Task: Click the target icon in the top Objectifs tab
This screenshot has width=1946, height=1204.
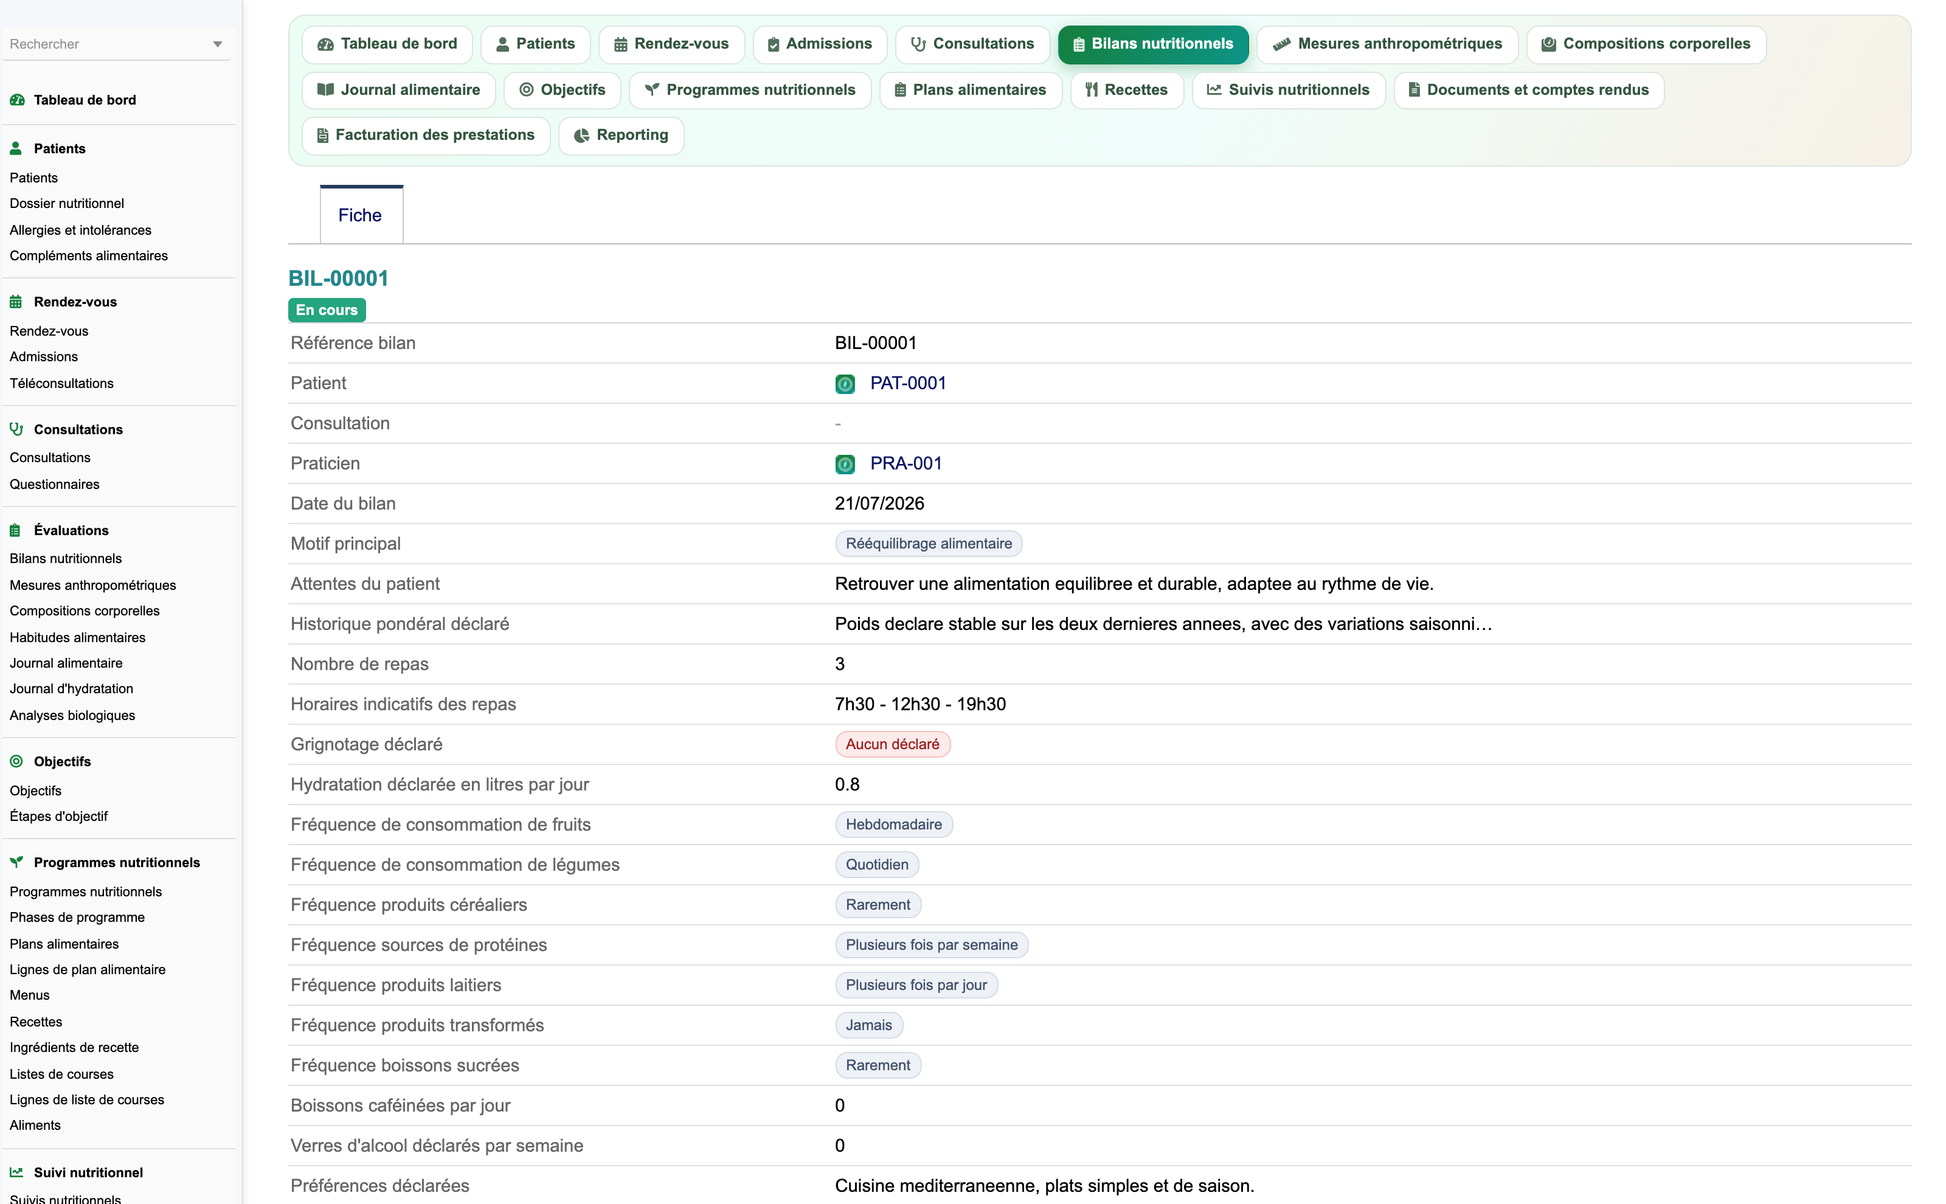Action: [526, 90]
